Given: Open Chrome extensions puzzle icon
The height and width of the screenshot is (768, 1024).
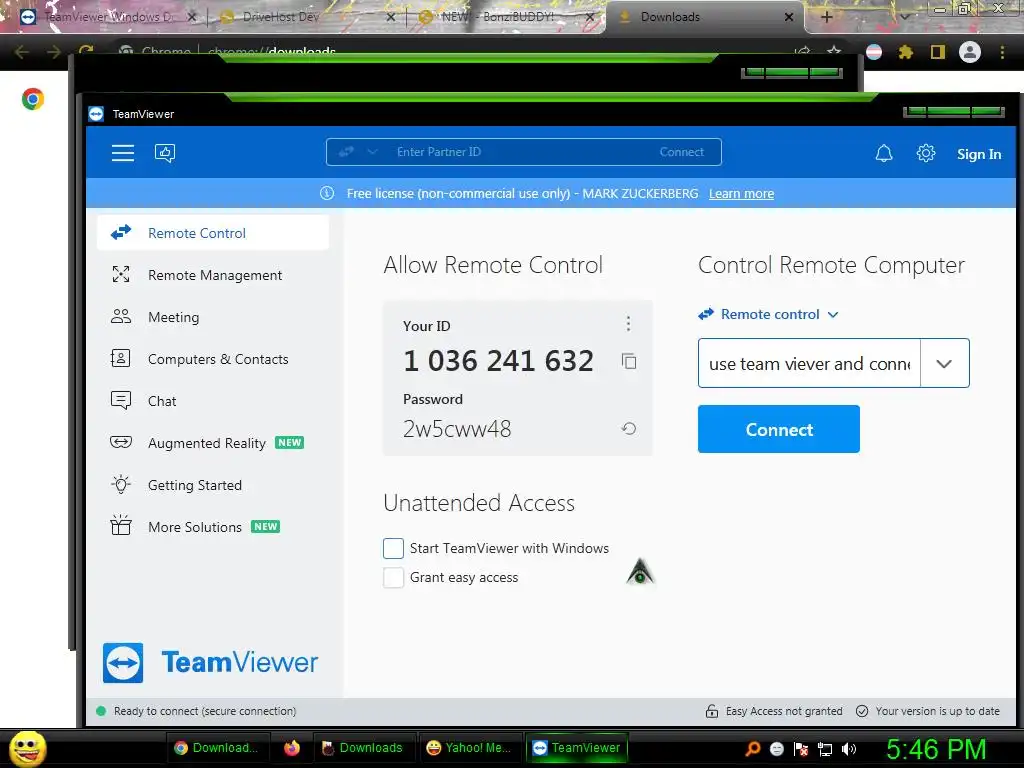Looking at the screenshot, I should point(905,52).
